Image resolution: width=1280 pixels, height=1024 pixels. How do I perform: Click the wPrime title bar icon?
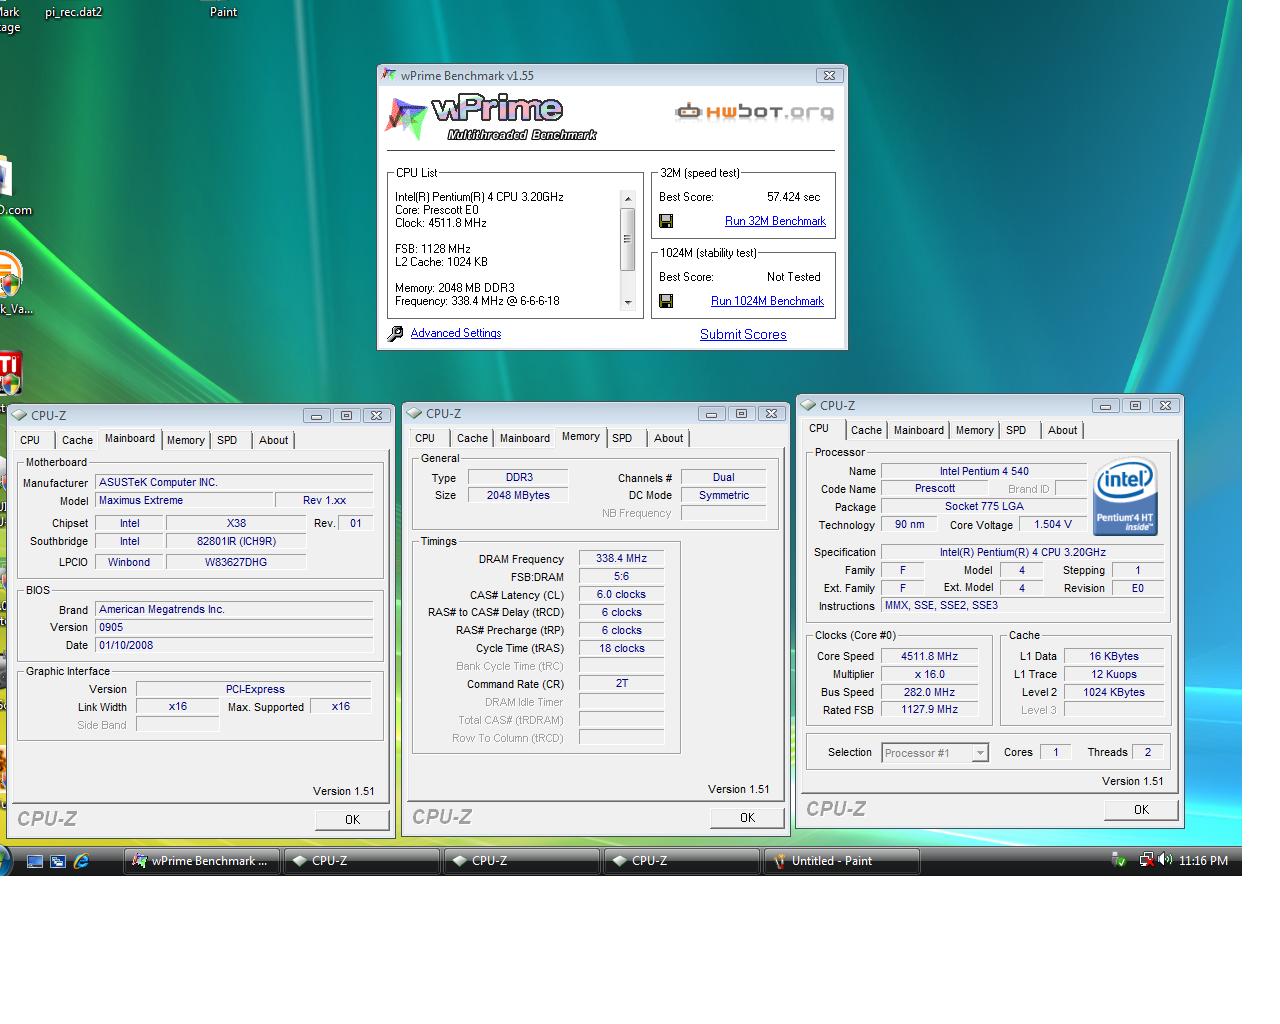pyautogui.click(x=390, y=75)
